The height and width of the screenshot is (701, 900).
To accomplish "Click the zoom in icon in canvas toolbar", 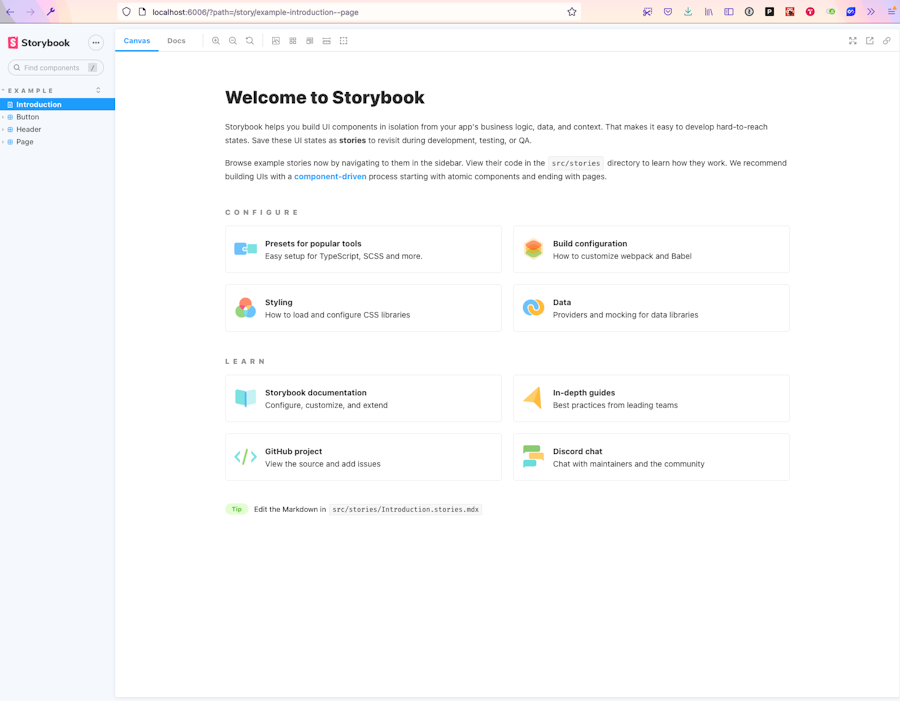I will click(x=216, y=41).
